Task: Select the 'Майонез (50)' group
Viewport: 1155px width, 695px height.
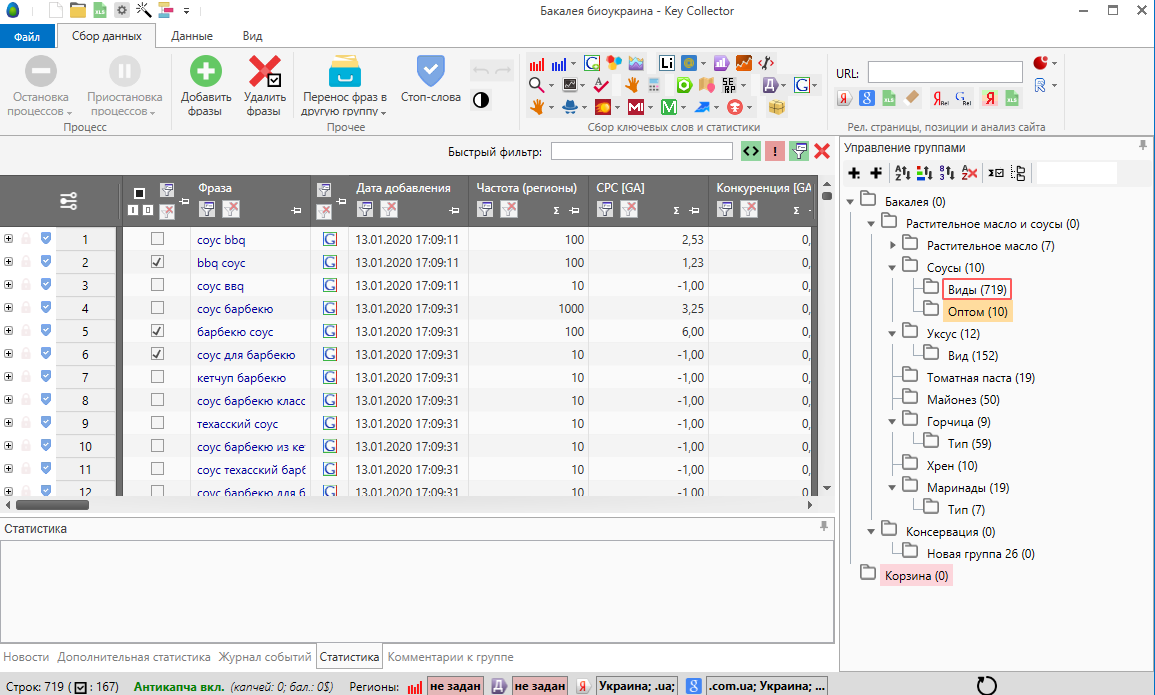Action: (963, 400)
